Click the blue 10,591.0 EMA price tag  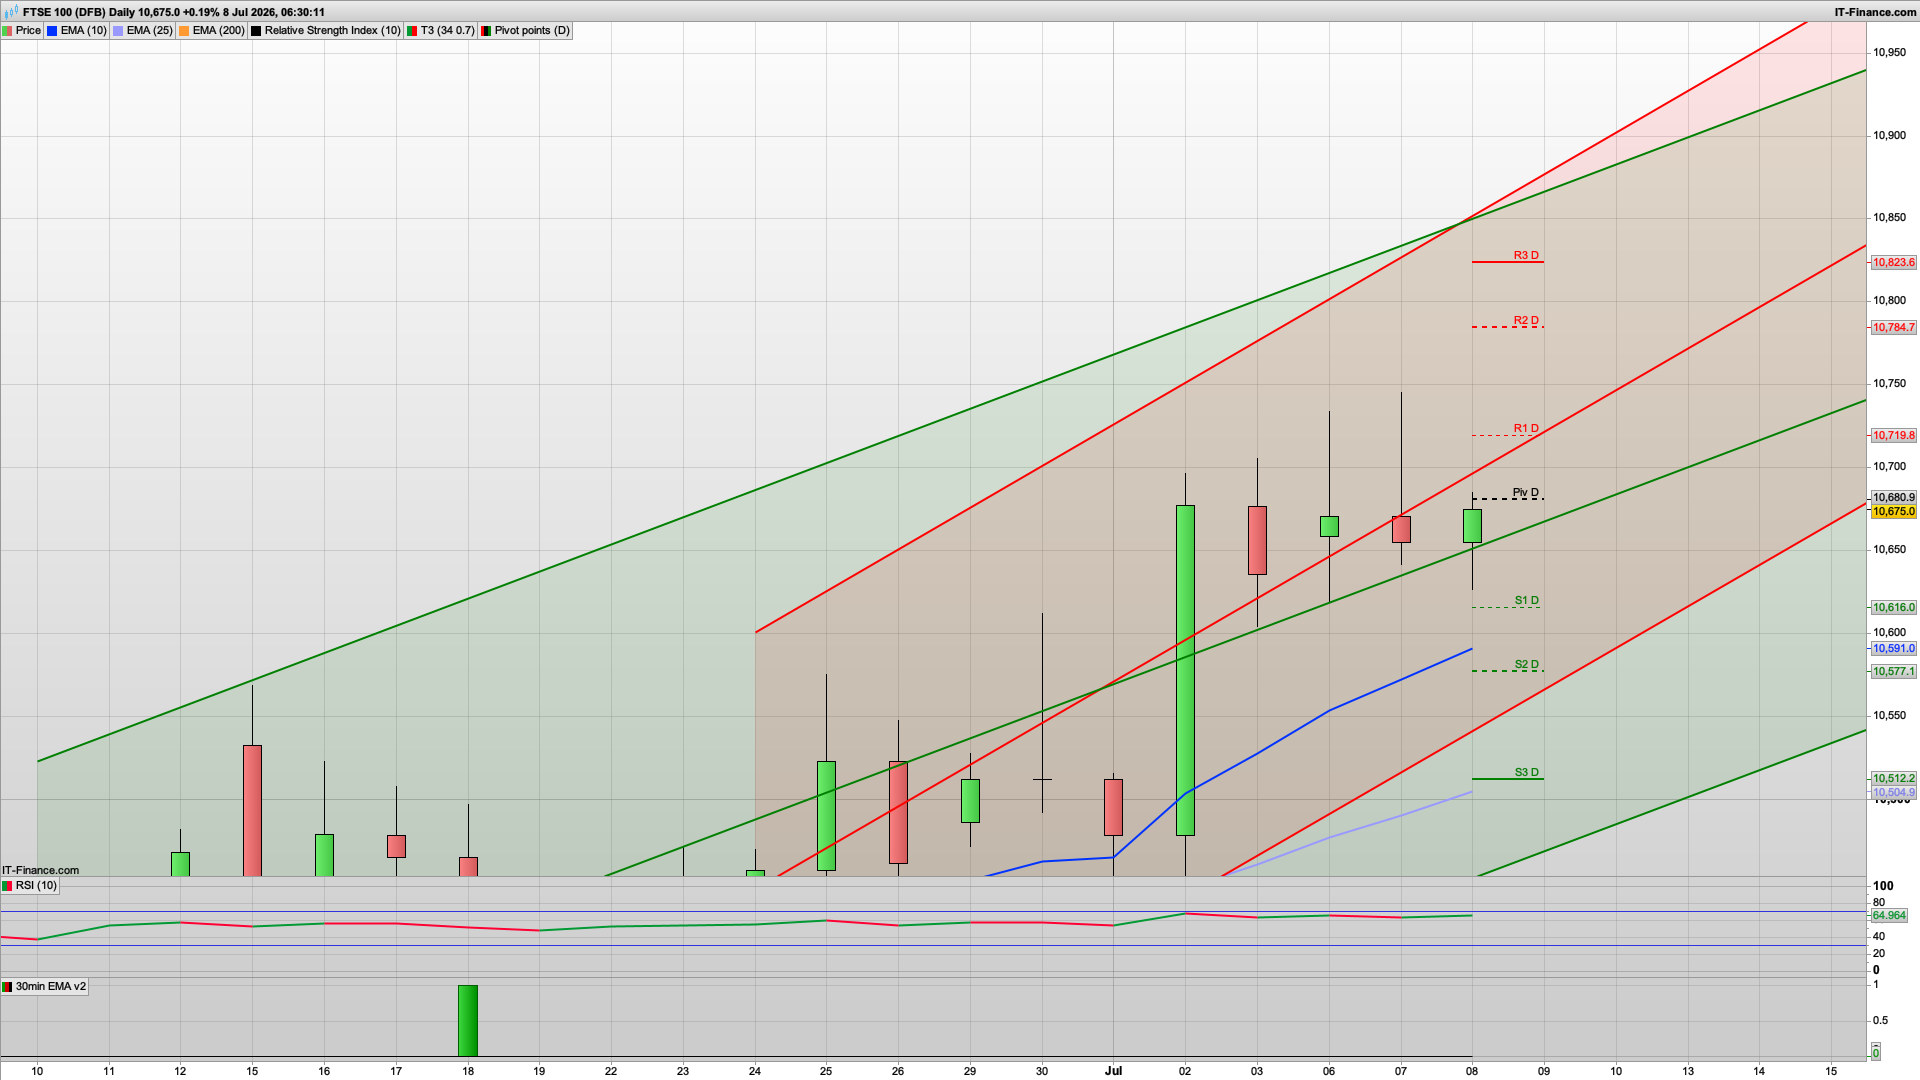(1894, 649)
